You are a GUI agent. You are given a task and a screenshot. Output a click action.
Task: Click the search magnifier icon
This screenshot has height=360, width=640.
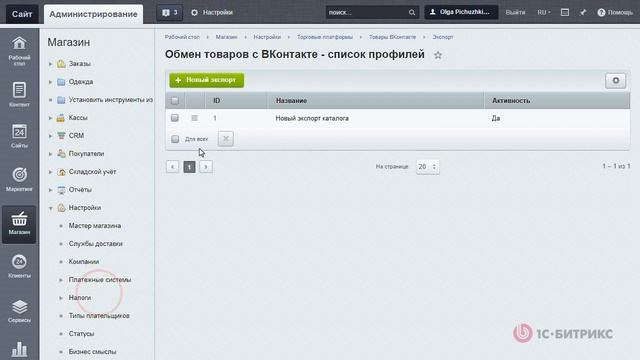coord(412,13)
